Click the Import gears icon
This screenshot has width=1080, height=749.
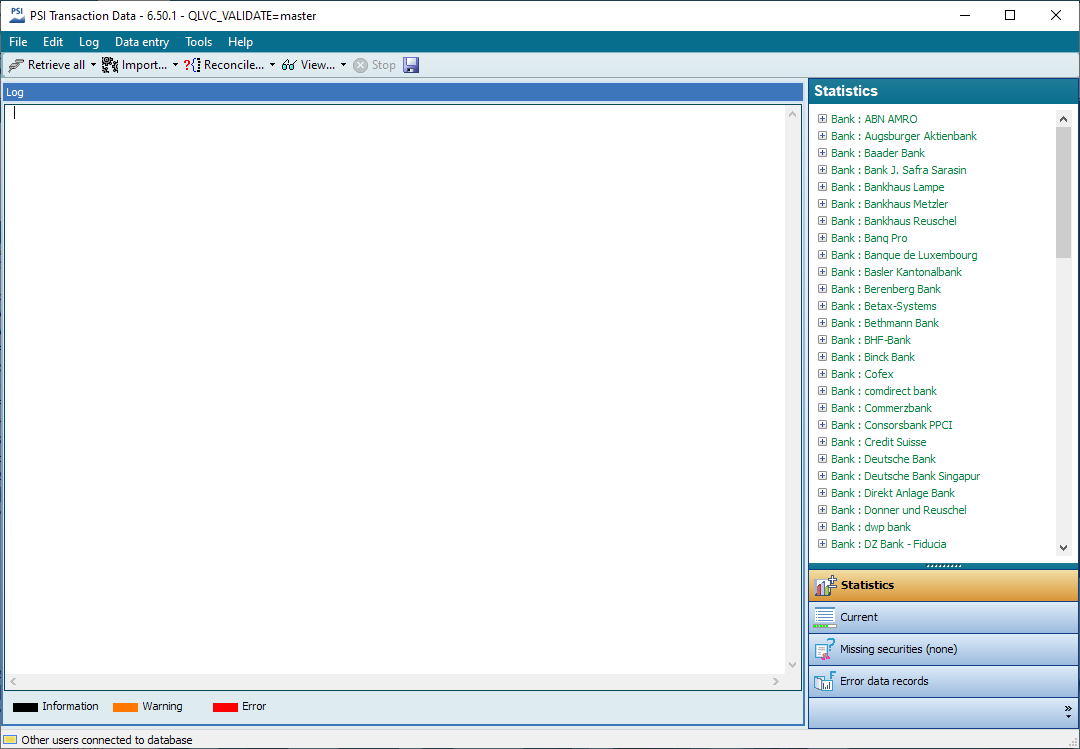point(110,65)
